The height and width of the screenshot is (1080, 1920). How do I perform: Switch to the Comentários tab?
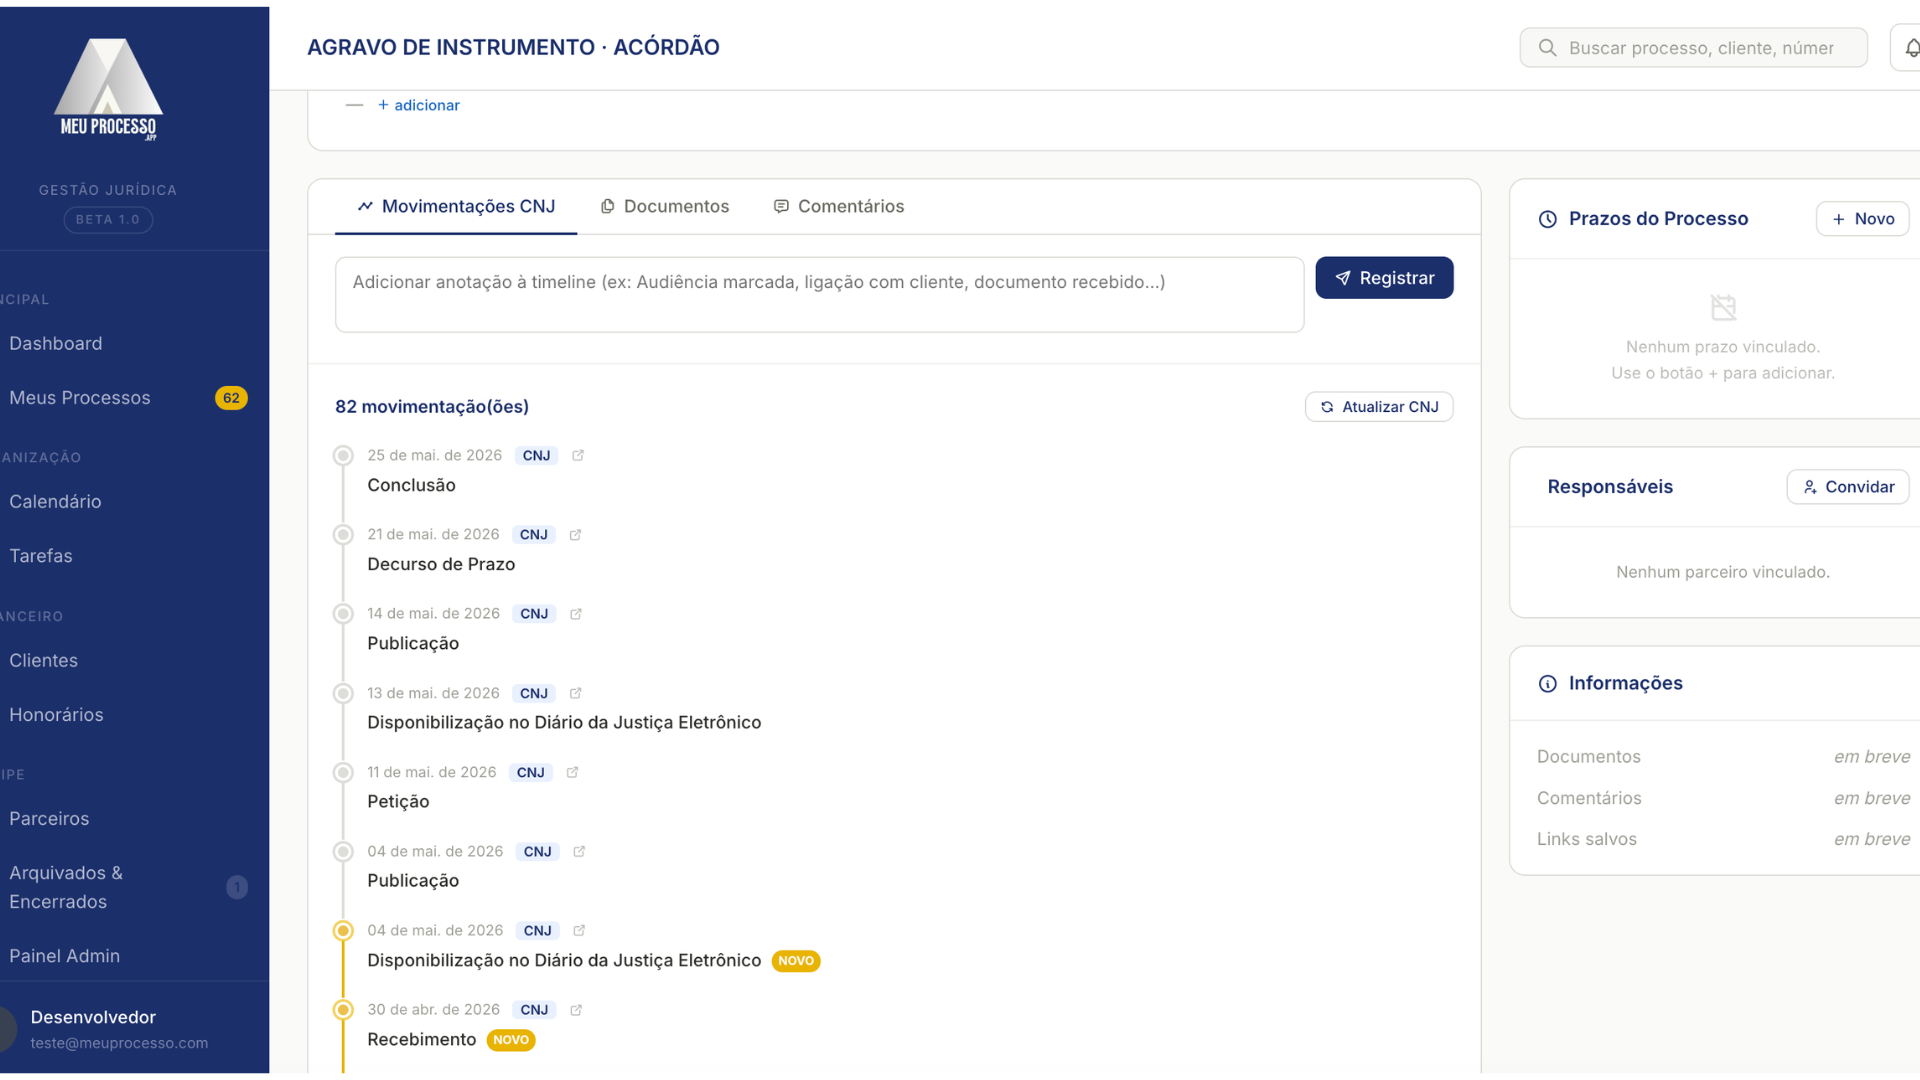pos(838,206)
